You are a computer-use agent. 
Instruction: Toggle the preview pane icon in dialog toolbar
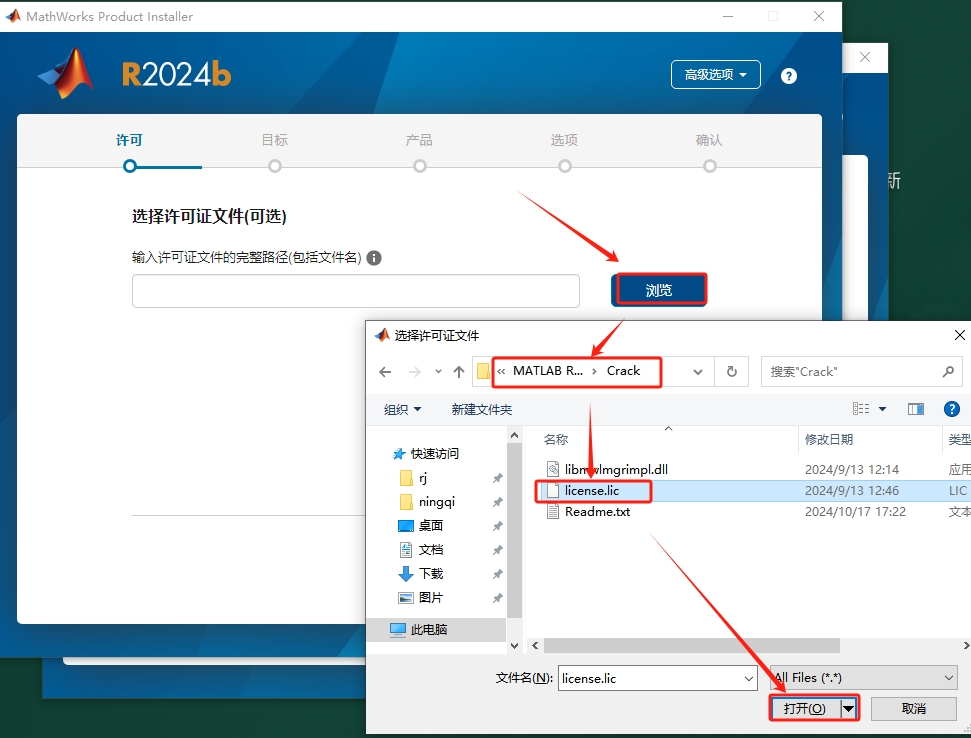click(916, 408)
